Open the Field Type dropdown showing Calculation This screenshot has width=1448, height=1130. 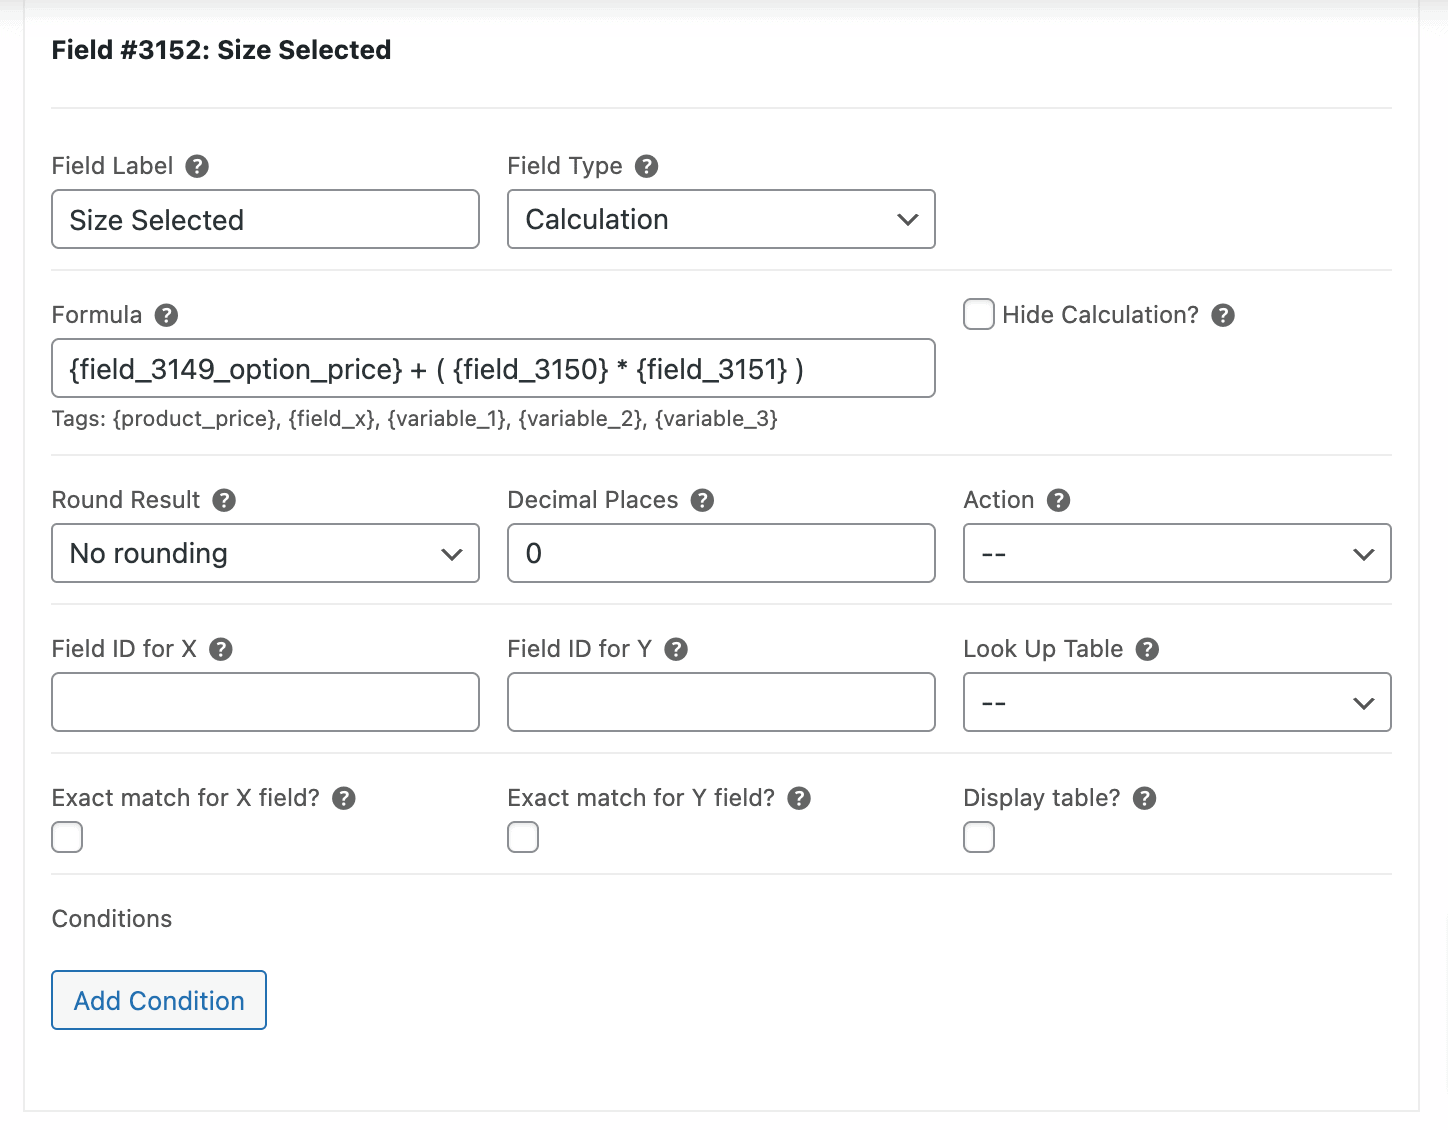721,219
